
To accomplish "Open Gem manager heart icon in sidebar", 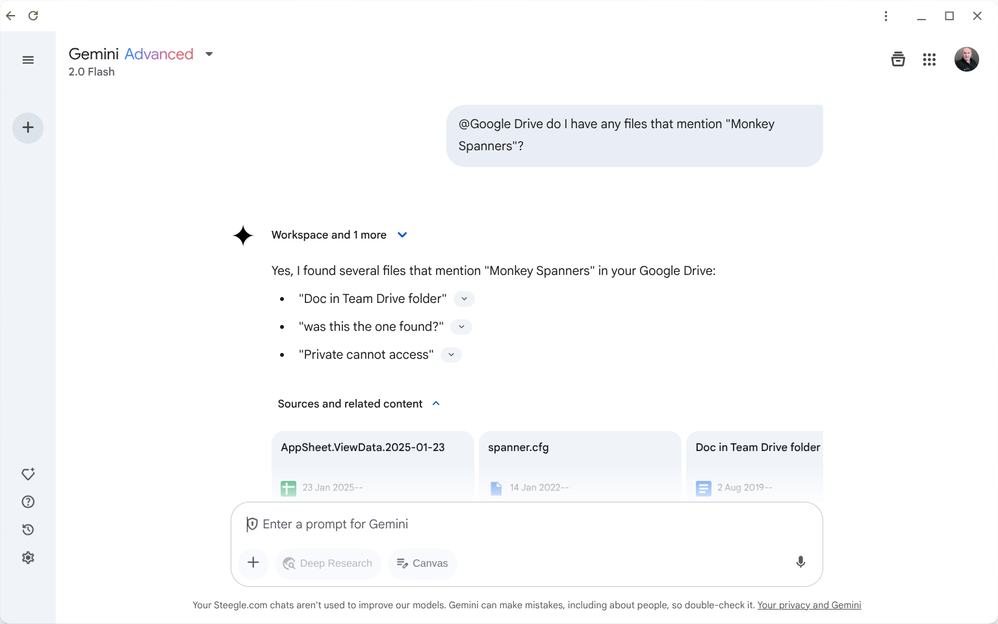I will [x=28, y=474].
